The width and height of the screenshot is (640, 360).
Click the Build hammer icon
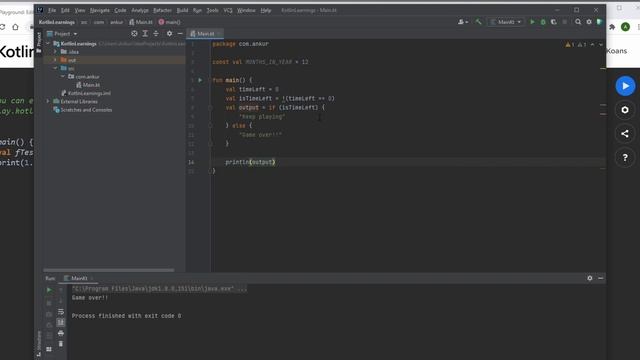pyautogui.click(x=478, y=22)
